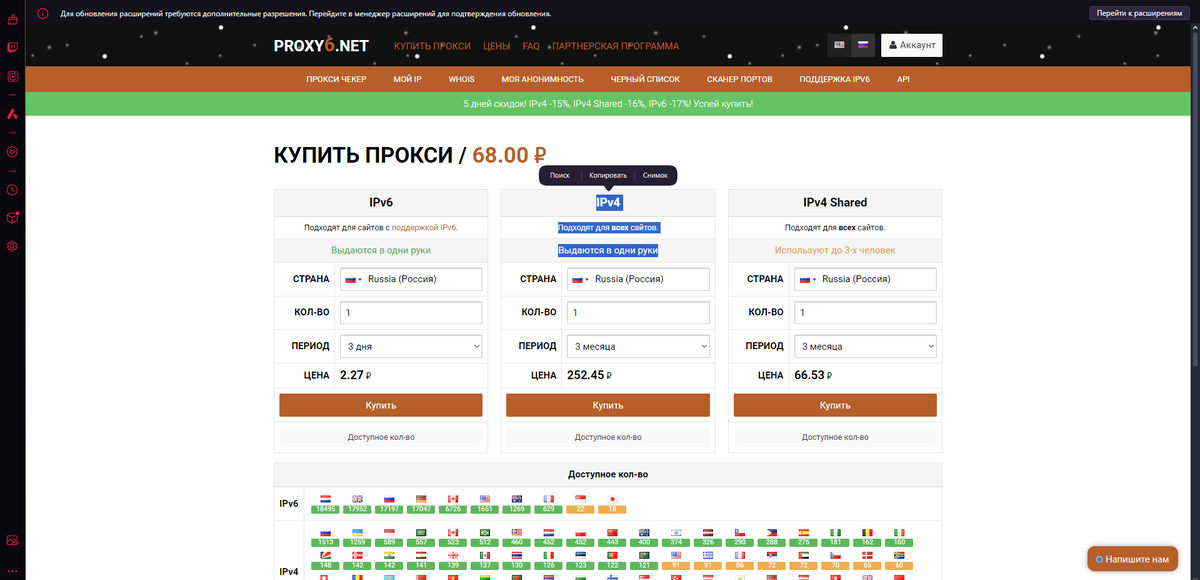Focus IPv6 КОЛ-ВО quantity field

[x=411, y=313]
